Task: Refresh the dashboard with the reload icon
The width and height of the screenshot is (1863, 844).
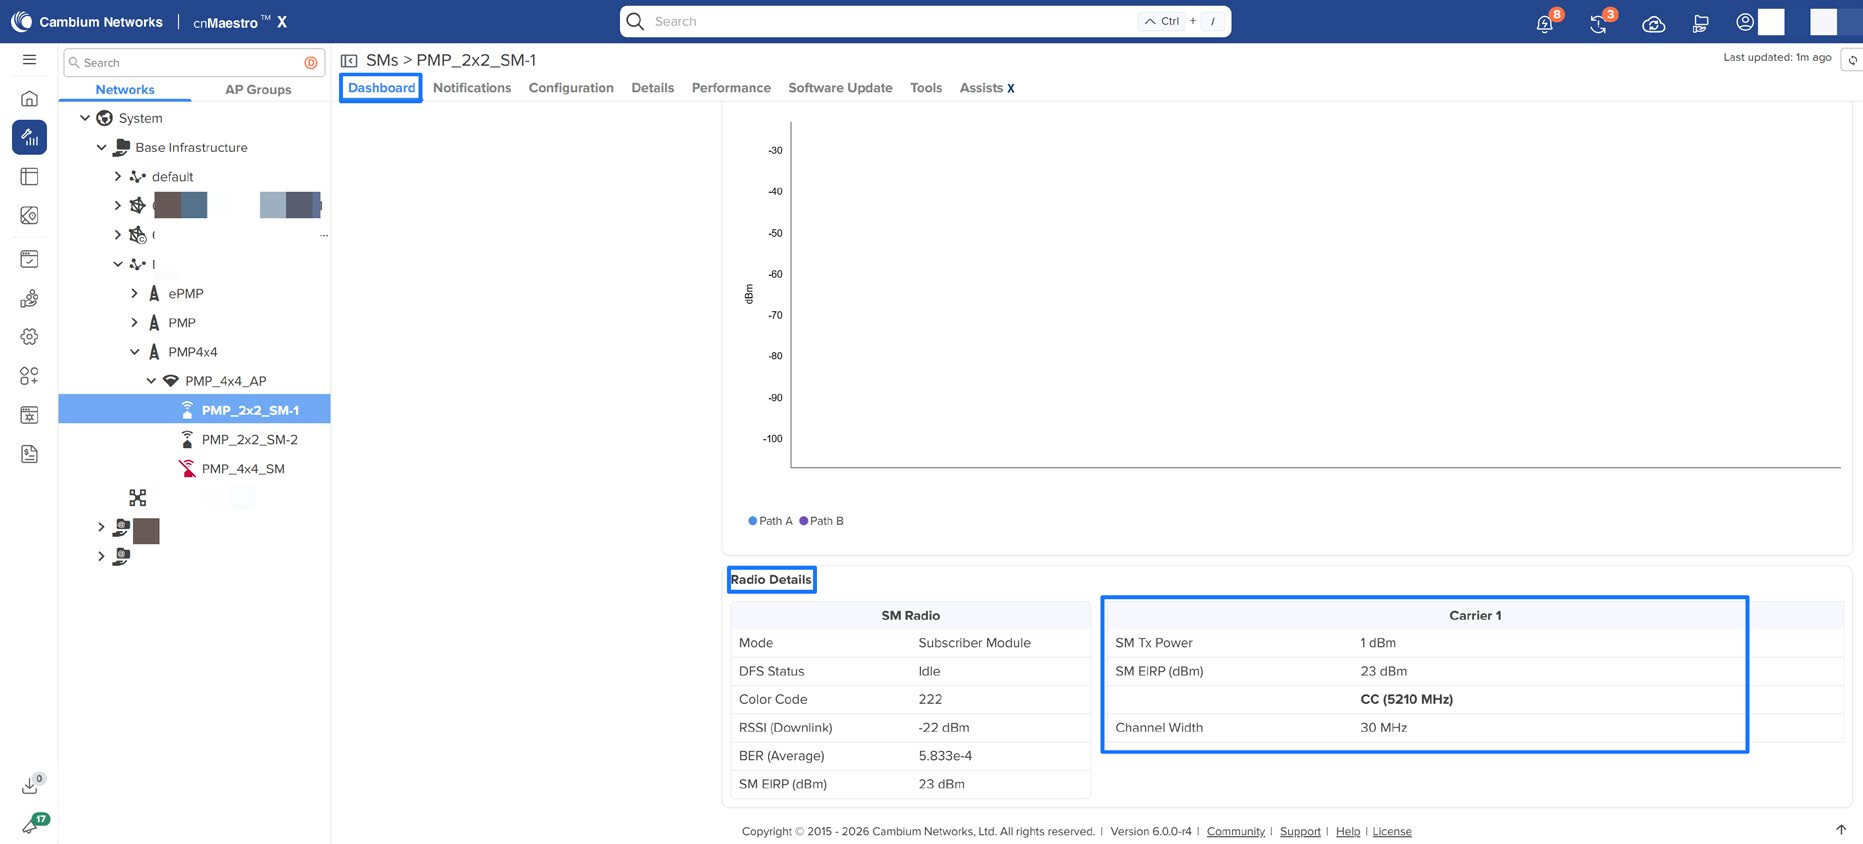Action: (x=1852, y=61)
